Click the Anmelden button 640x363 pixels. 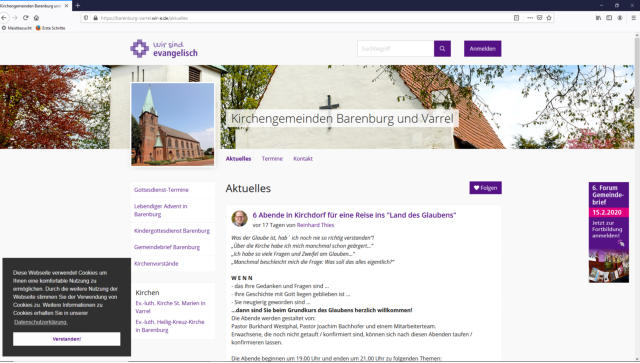482,49
